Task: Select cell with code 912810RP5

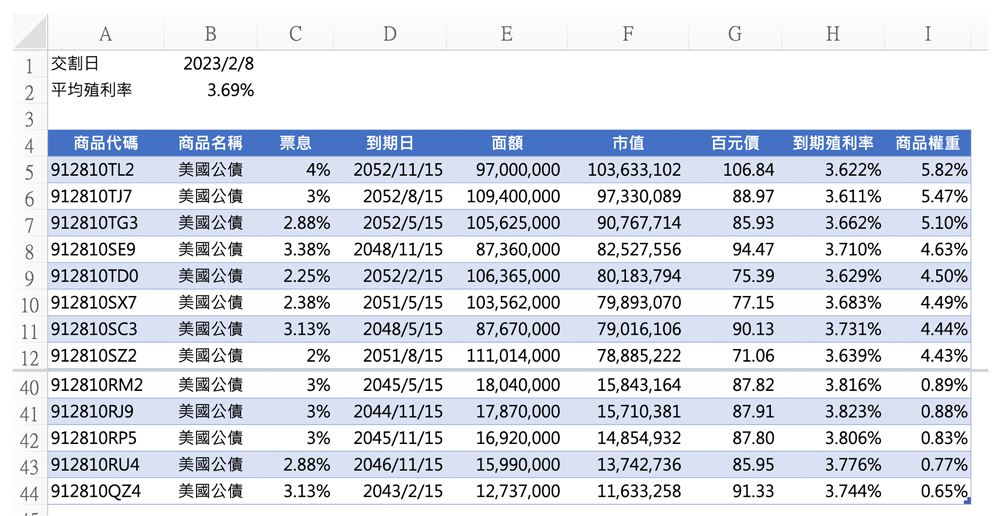Action: pos(106,438)
